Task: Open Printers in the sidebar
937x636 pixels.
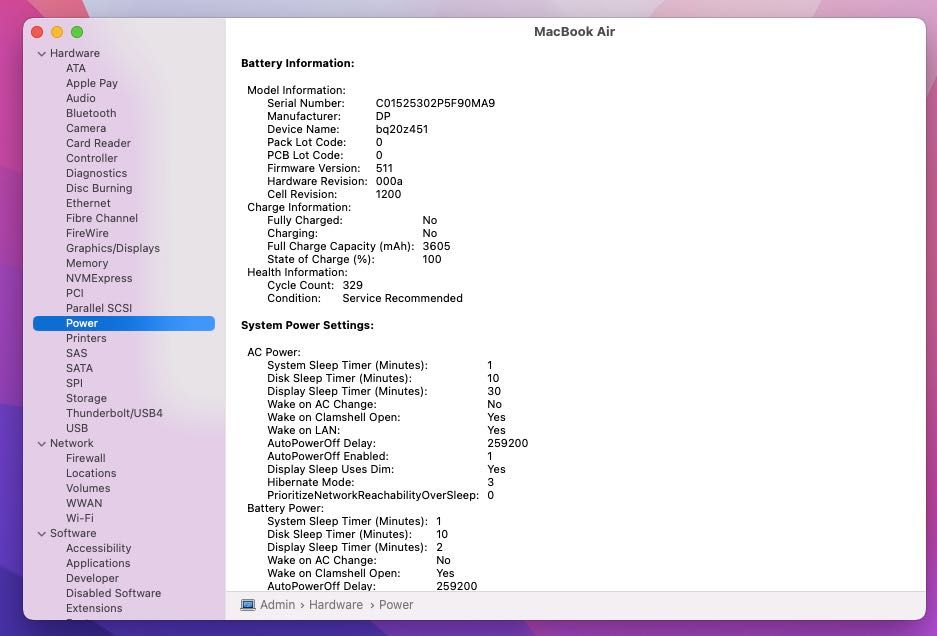Action: point(86,338)
